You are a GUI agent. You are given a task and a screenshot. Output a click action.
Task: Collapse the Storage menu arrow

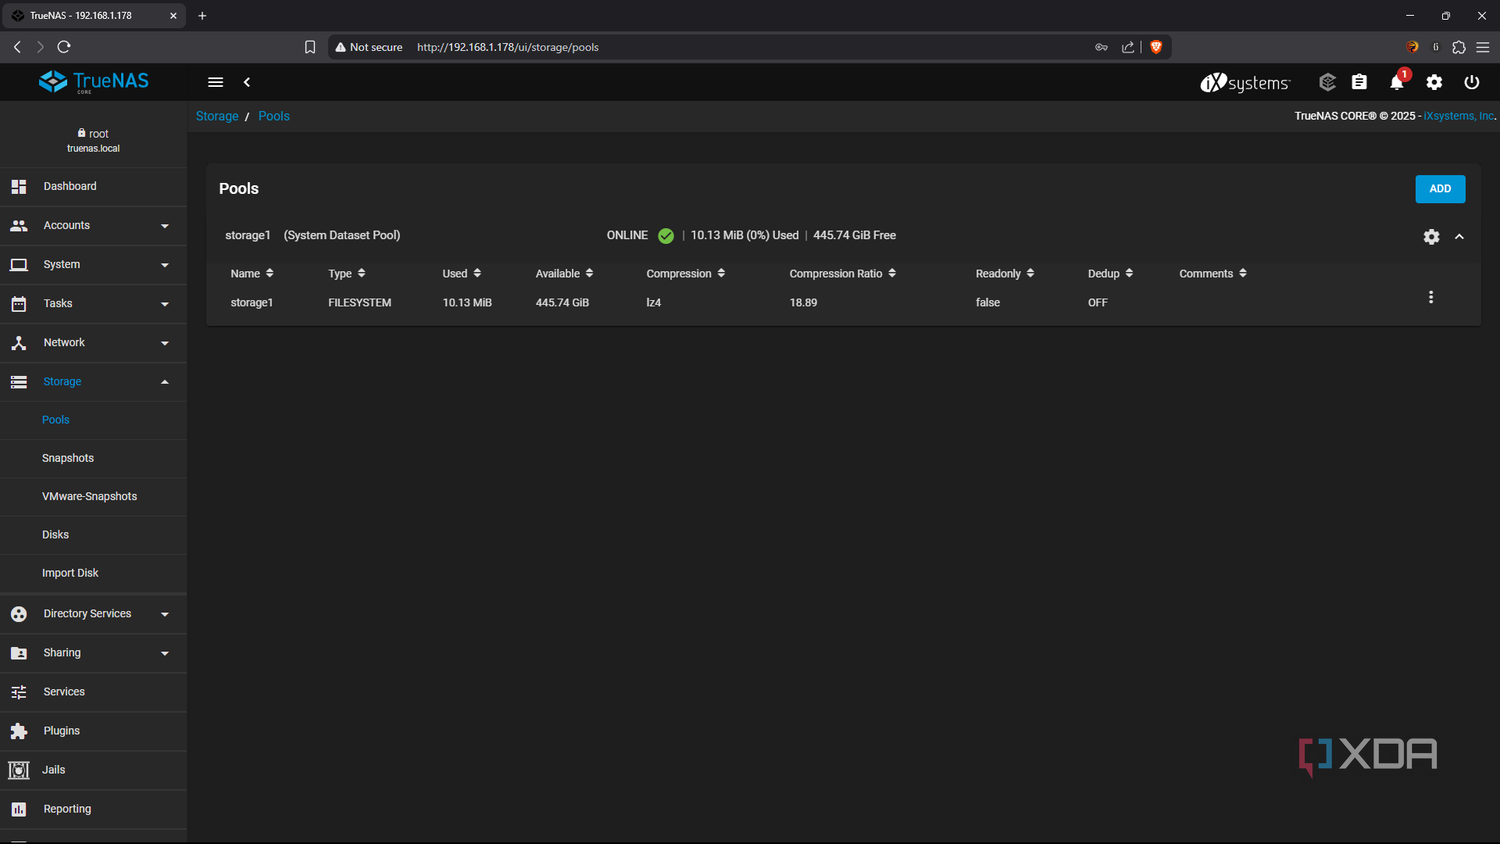(x=165, y=382)
